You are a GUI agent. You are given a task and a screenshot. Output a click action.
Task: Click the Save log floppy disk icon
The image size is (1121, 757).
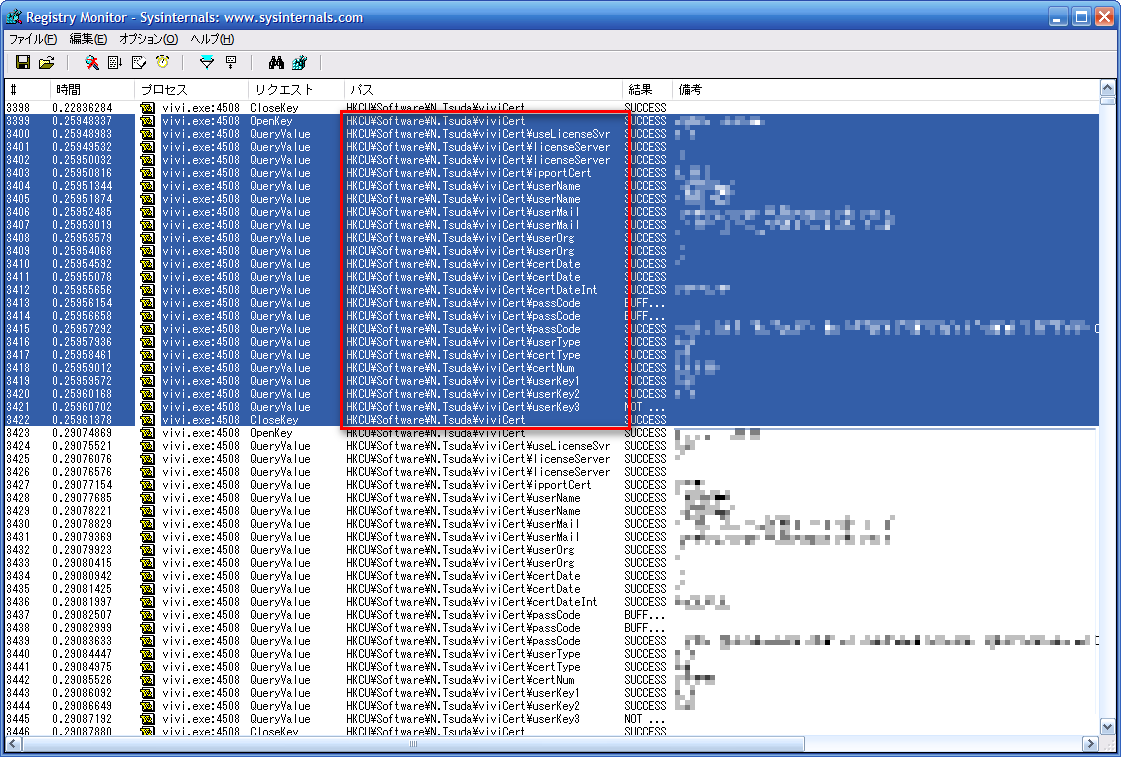click(x=23, y=63)
